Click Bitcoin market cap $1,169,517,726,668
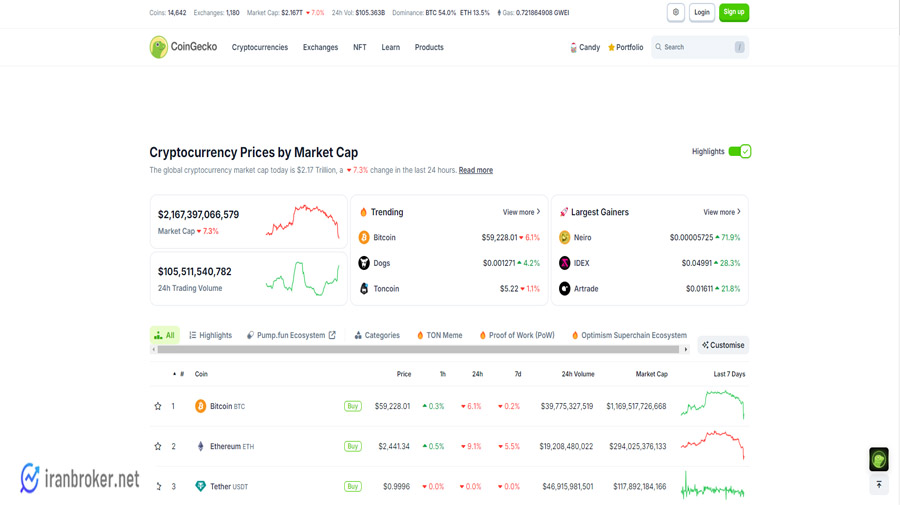This screenshot has width=900, height=505. pos(636,406)
